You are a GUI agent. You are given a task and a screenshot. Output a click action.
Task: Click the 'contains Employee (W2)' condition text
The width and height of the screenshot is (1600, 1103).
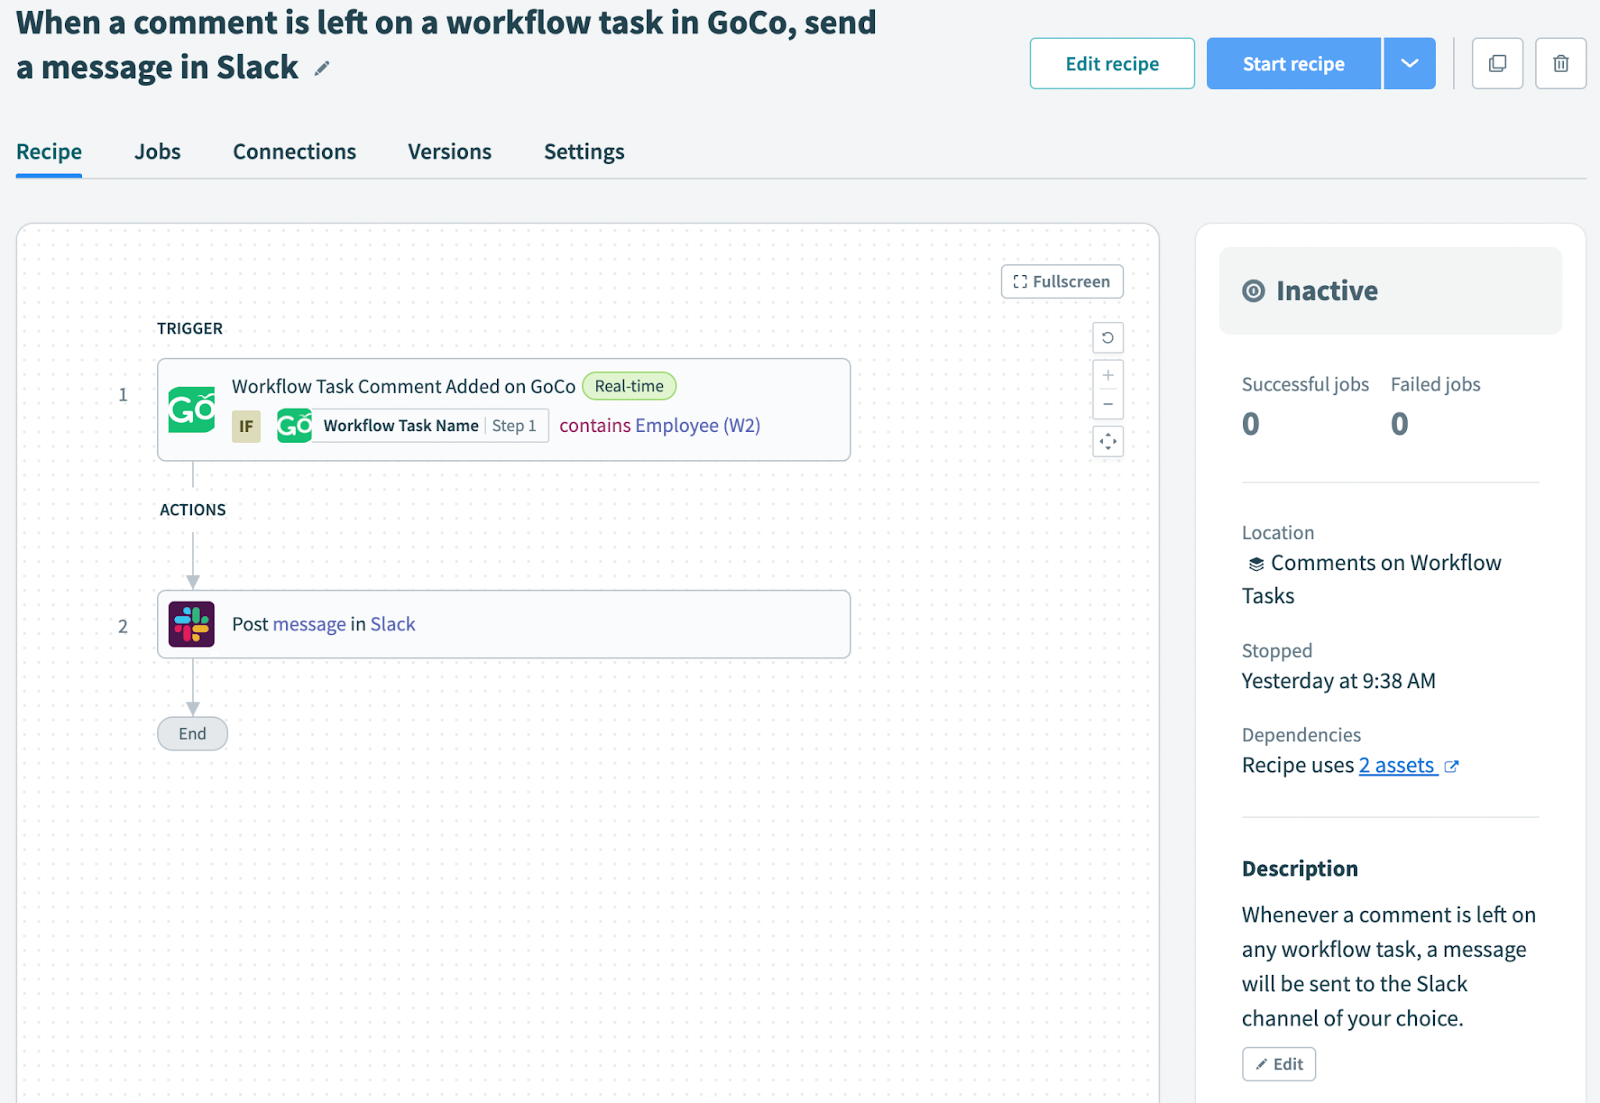660,426
